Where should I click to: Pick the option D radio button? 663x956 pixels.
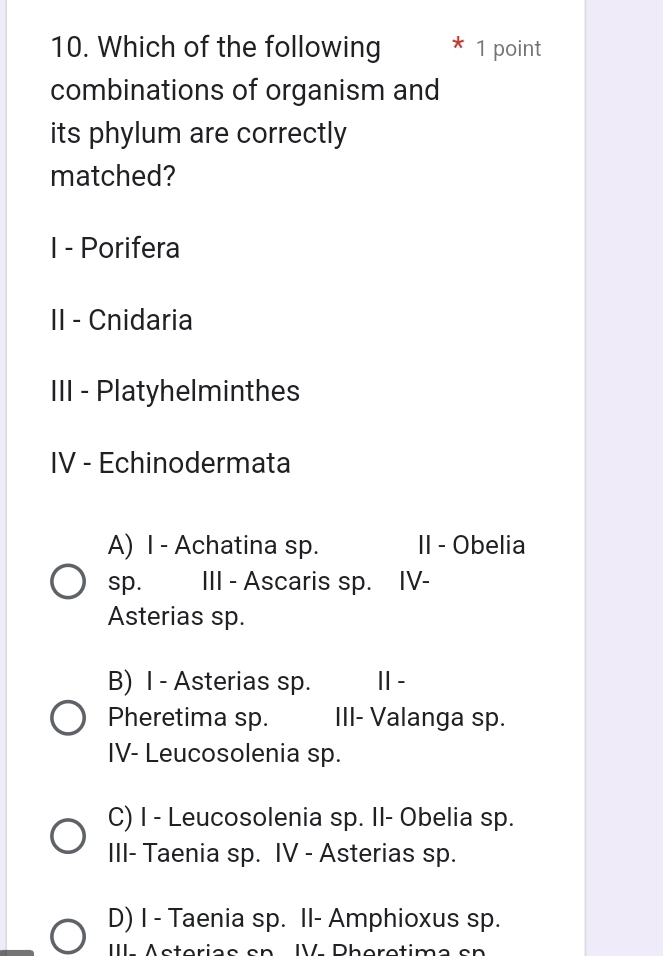pos(68,937)
